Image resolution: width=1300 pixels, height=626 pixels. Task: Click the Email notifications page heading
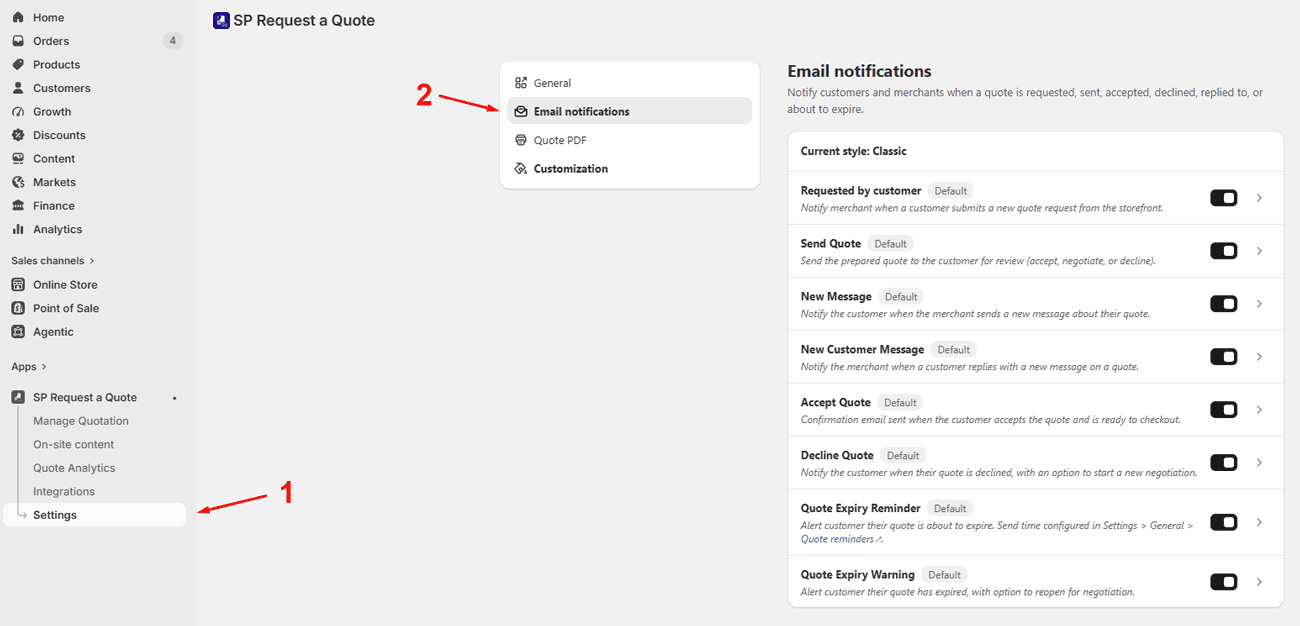coord(860,71)
